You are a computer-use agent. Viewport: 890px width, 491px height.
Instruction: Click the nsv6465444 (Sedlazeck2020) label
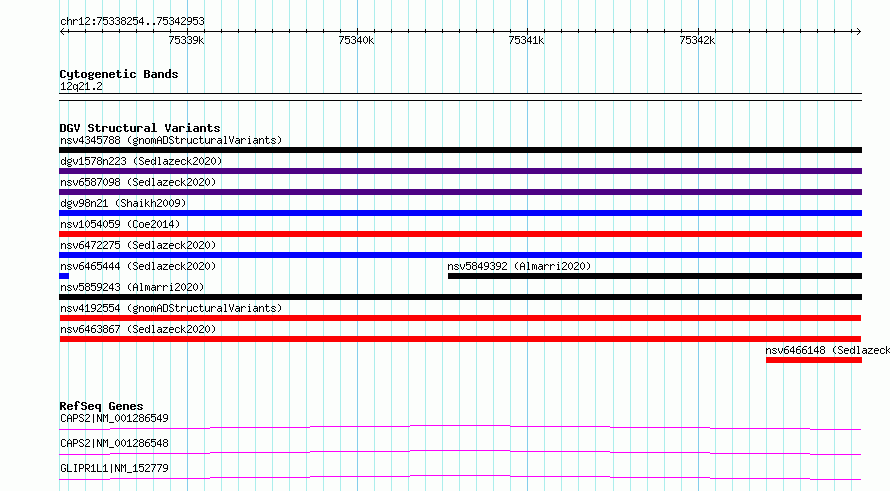138,266
